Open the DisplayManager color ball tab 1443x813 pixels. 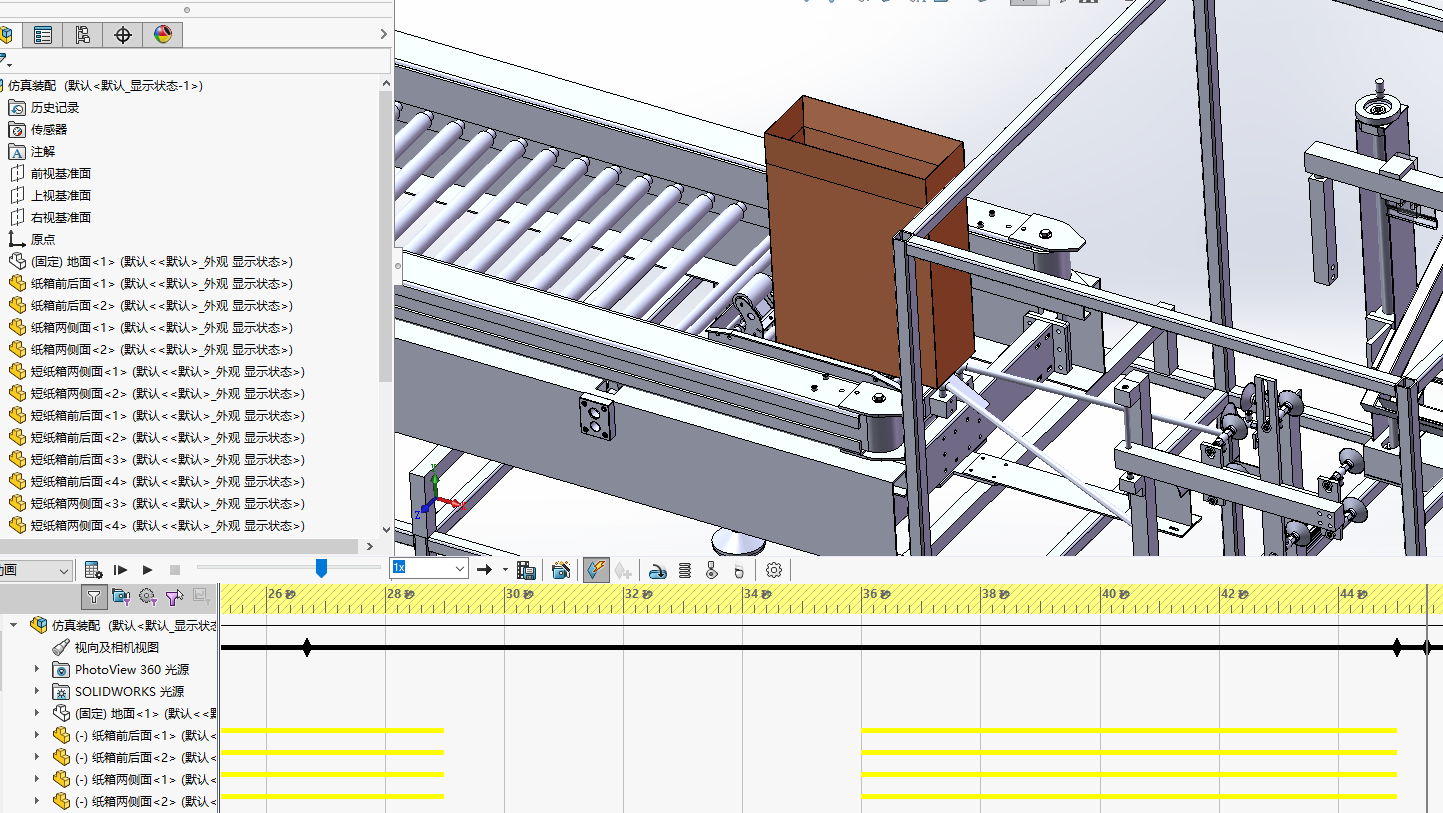[163, 35]
